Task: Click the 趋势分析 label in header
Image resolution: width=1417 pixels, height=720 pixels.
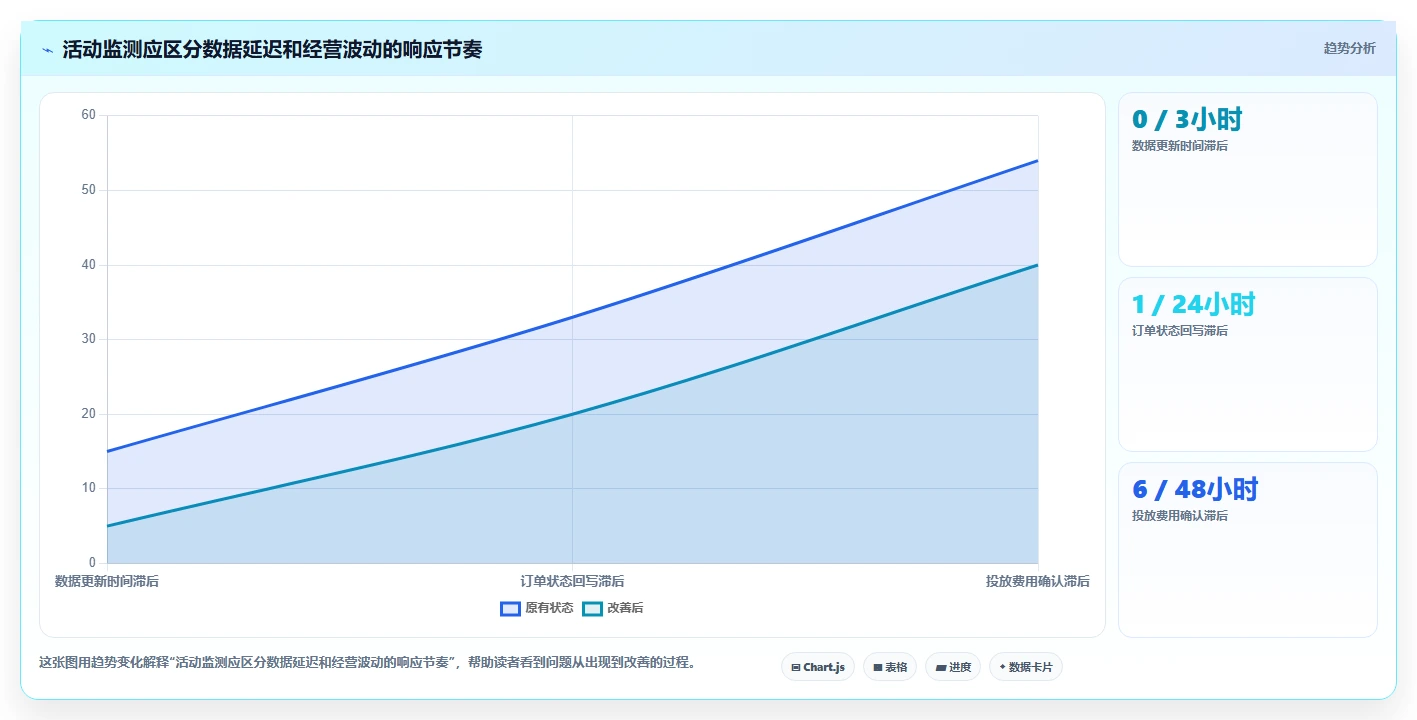Action: 1349,48
